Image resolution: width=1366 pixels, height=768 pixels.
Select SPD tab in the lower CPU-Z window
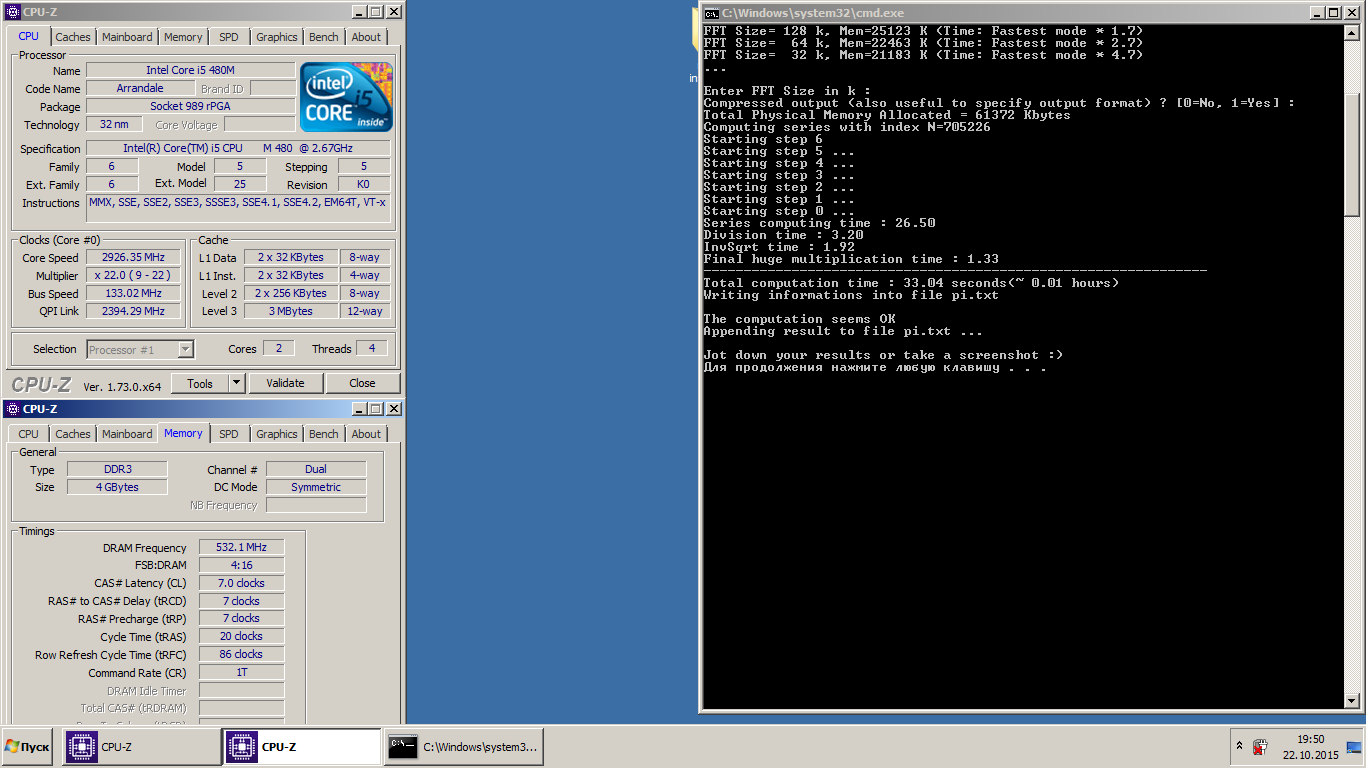pyautogui.click(x=229, y=434)
